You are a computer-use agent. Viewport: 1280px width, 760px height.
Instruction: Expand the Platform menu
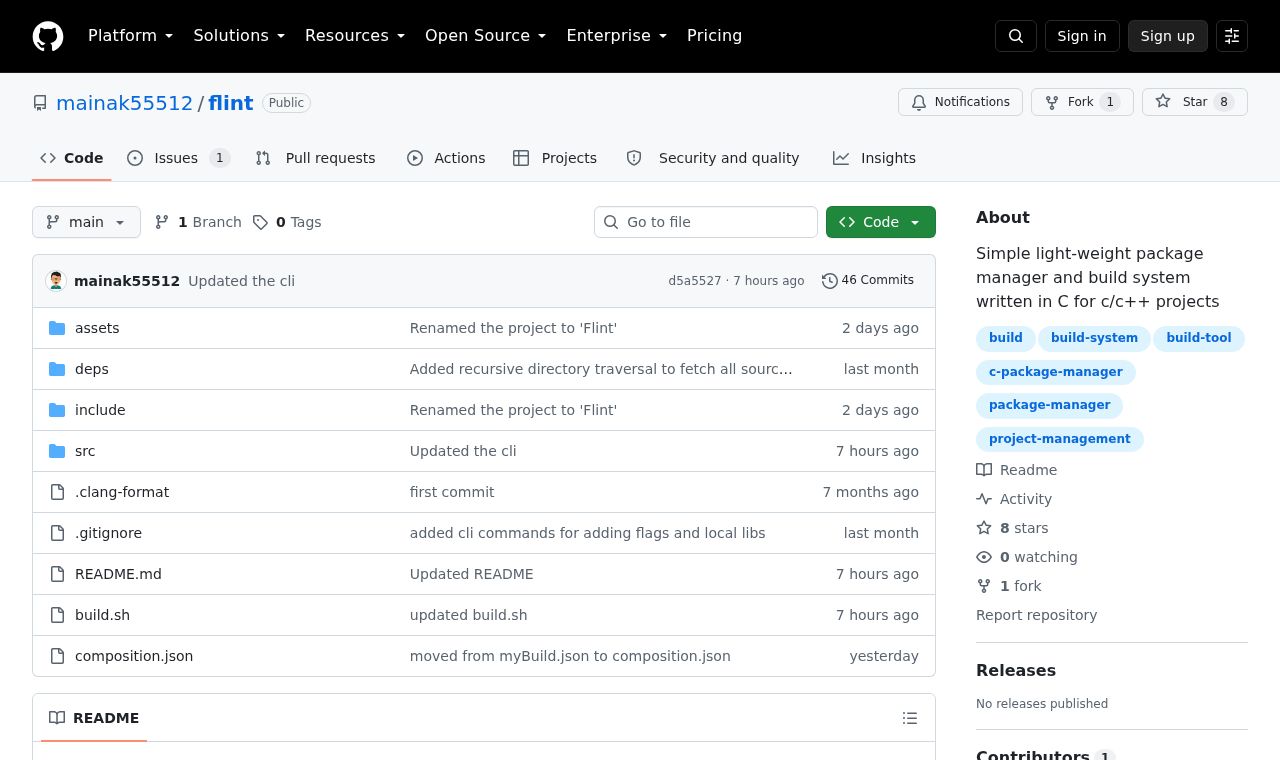tap(131, 36)
